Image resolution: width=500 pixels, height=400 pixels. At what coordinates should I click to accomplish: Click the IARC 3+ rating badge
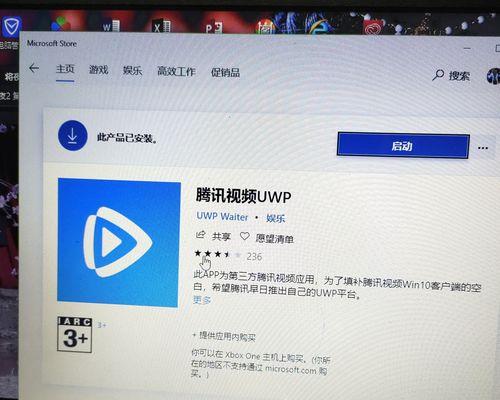click(x=74, y=335)
